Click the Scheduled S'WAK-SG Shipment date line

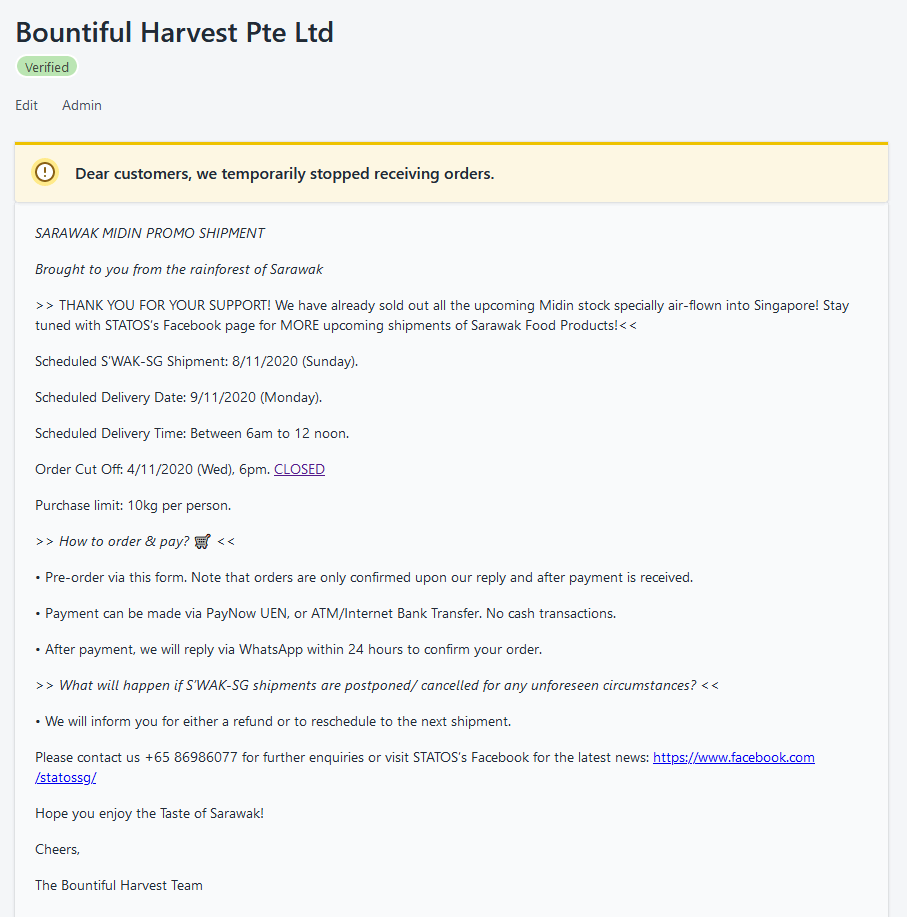pos(196,361)
